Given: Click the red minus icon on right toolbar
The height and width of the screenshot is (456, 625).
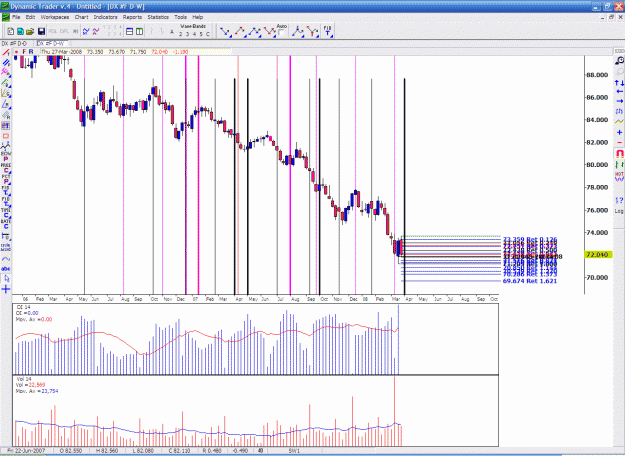Looking at the screenshot, I should click(x=619, y=143).
